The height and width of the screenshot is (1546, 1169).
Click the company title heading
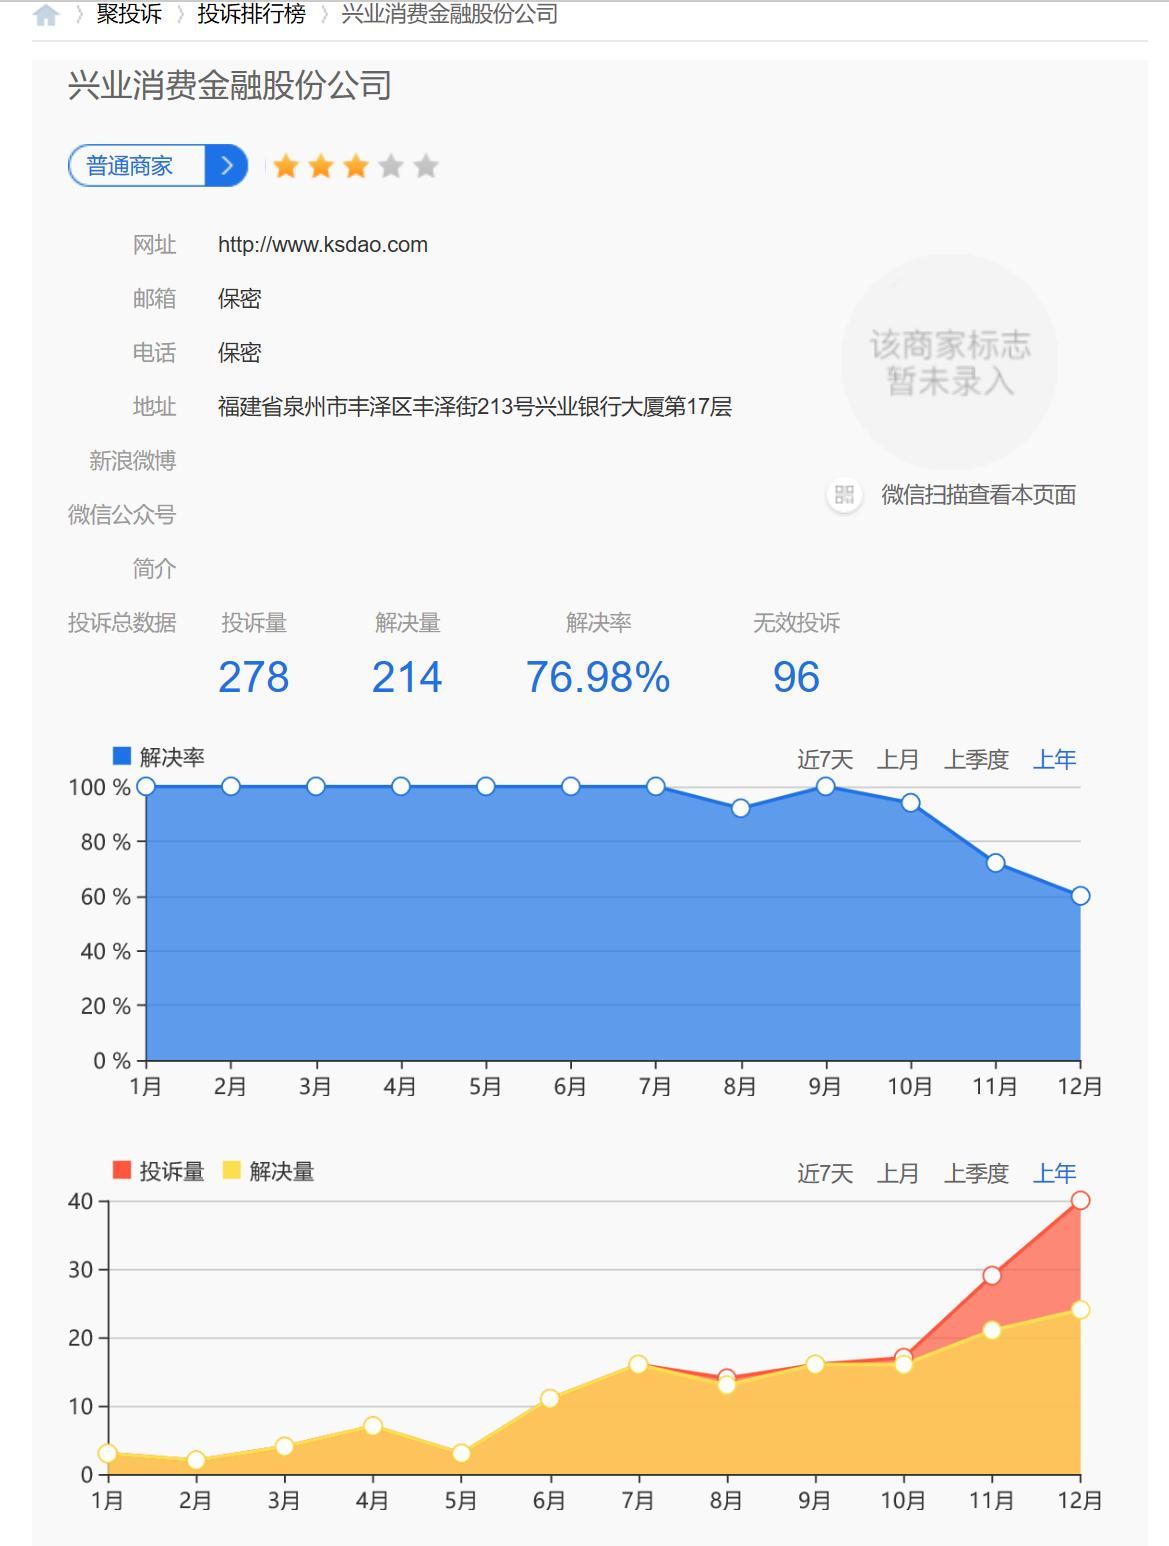pyautogui.click(x=230, y=86)
